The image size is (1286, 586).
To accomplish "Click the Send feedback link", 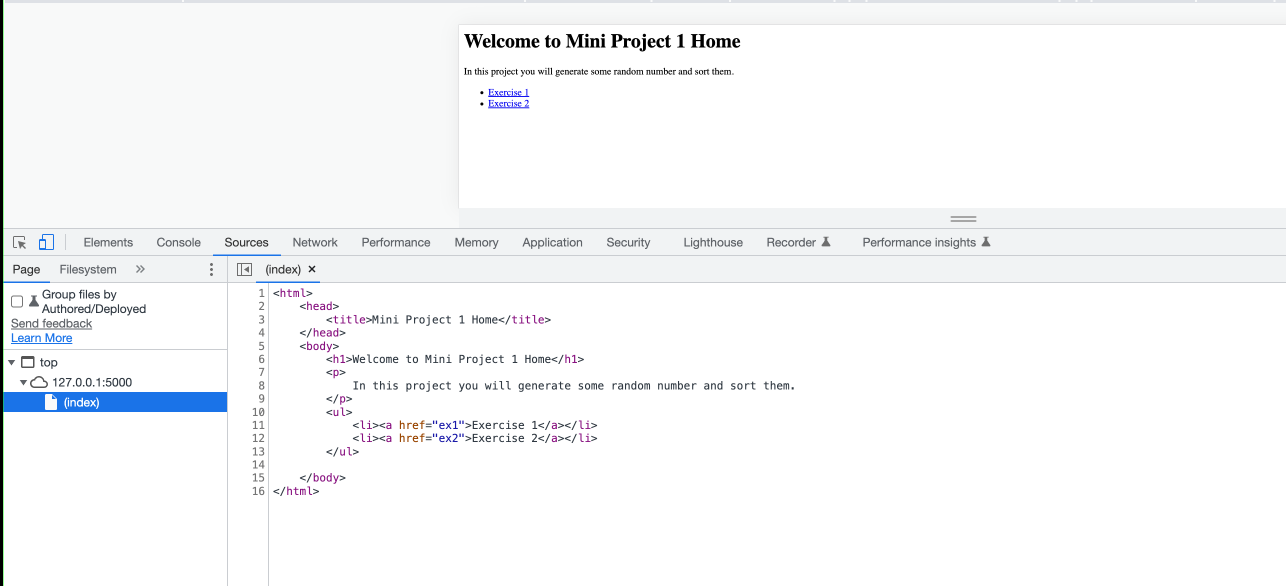I will click(x=51, y=323).
